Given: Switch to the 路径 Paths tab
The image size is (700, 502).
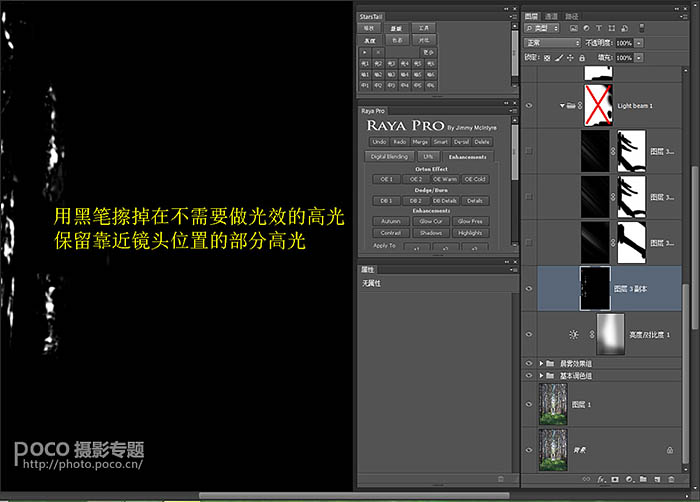Looking at the screenshot, I should (571, 17).
